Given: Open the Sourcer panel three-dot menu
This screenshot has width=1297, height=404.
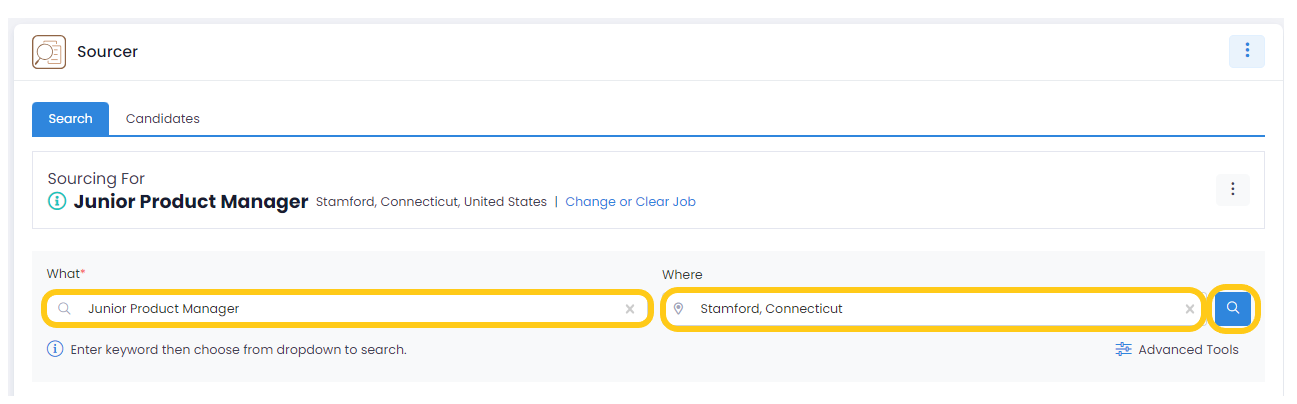Looking at the screenshot, I should coord(1247,51).
